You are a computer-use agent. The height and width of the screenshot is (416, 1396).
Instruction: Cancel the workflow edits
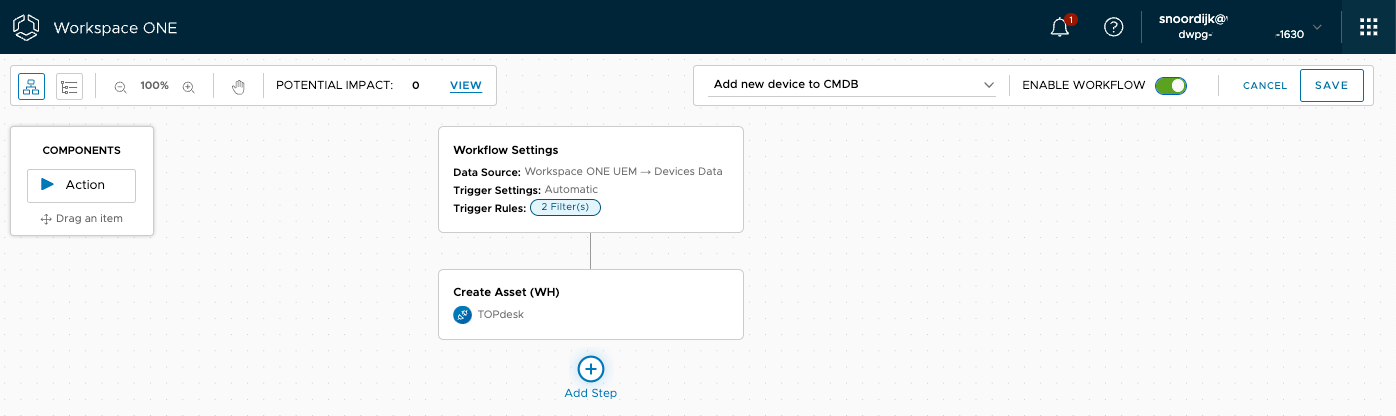pos(1264,86)
